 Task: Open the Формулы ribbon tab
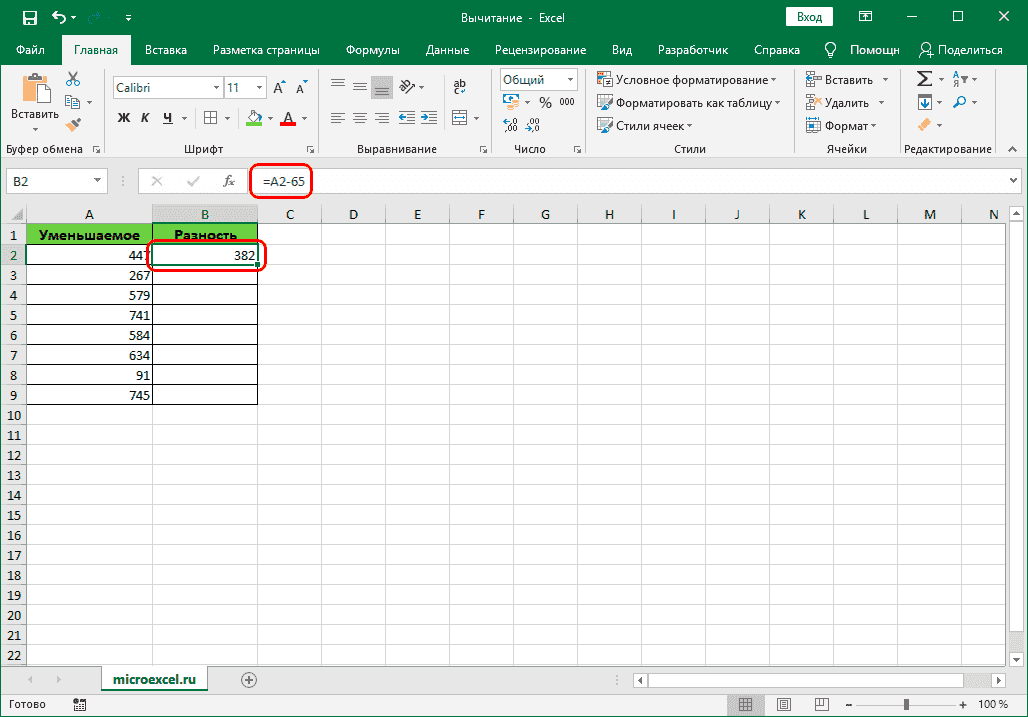tap(372, 50)
